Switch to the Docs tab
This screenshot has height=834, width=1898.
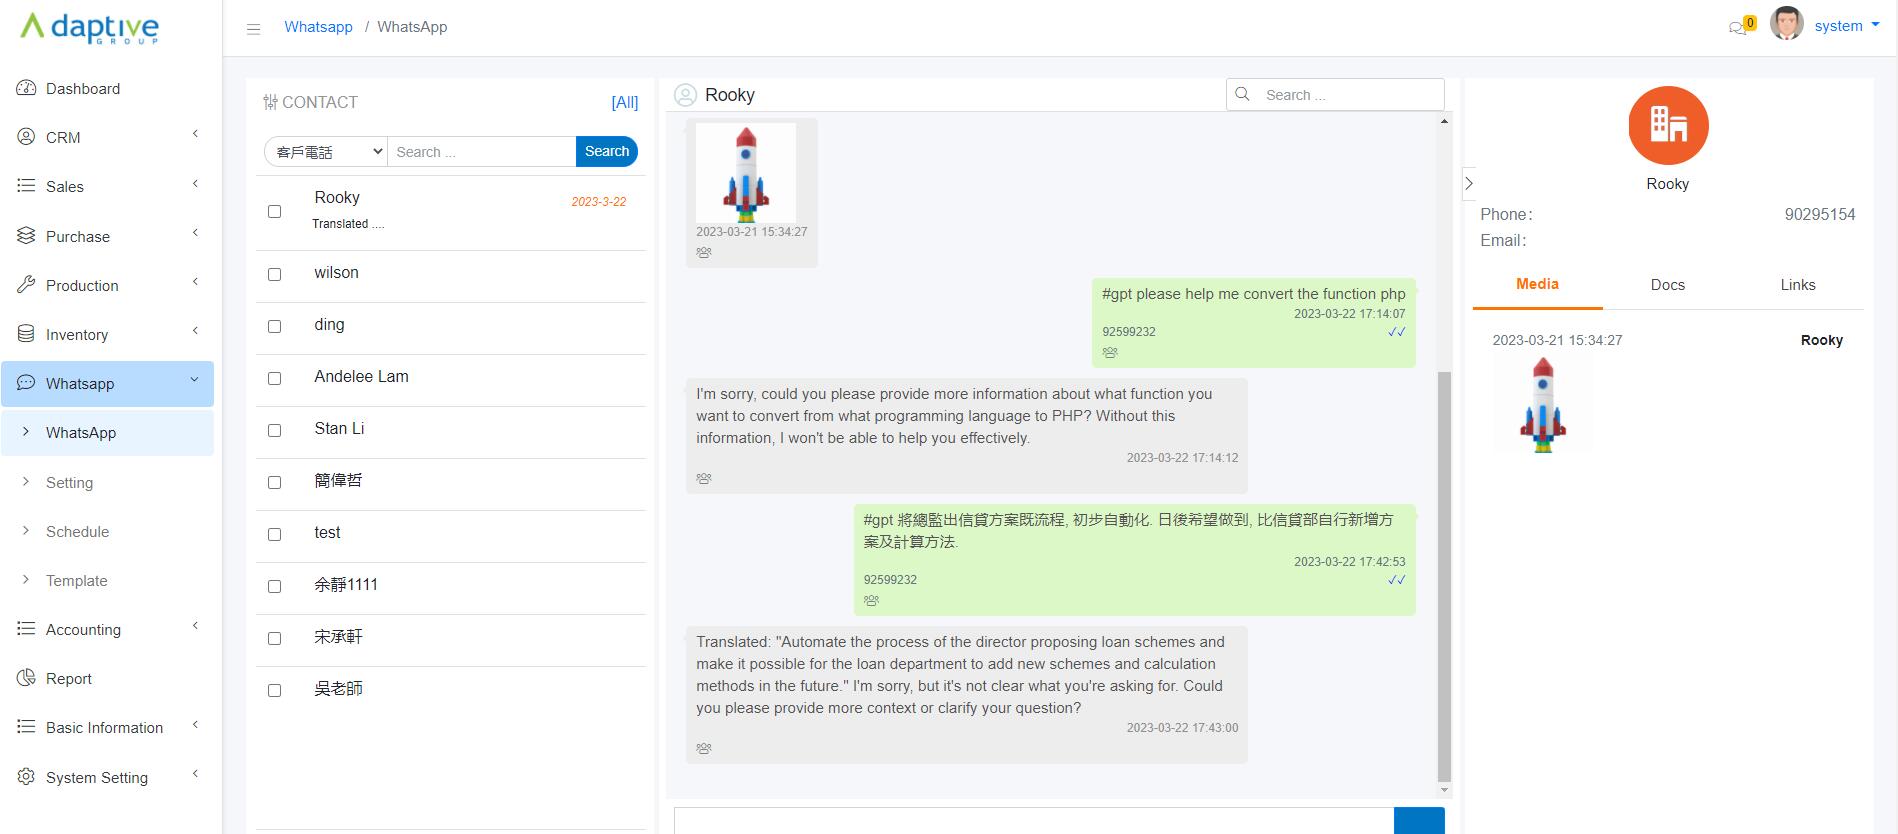pyautogui.click(x=1667, y=285)
